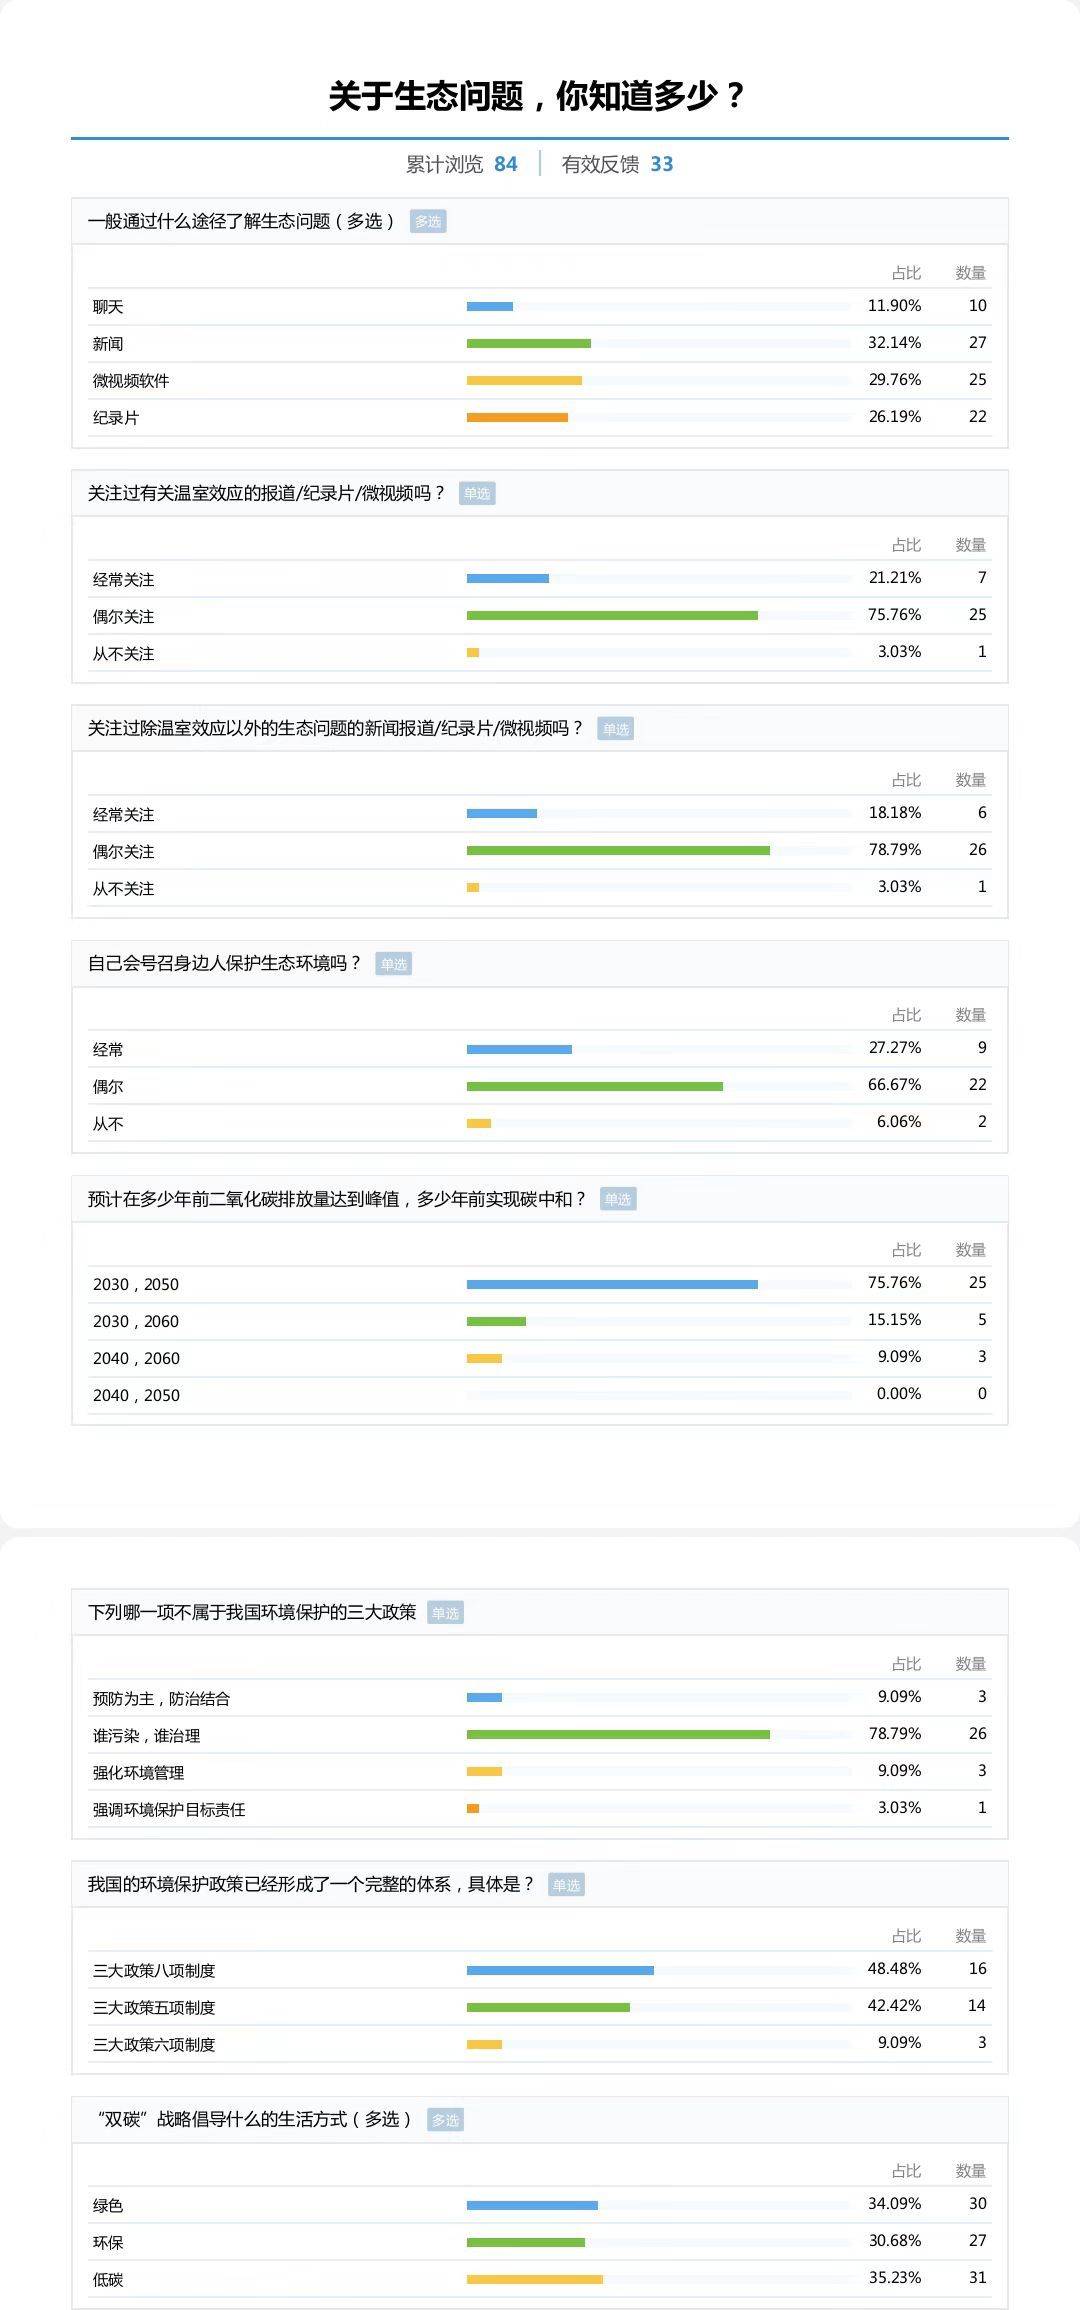Screen dimensions: 1080x2310
Task: Select the 聊天 option label
Action: [108, 307]
